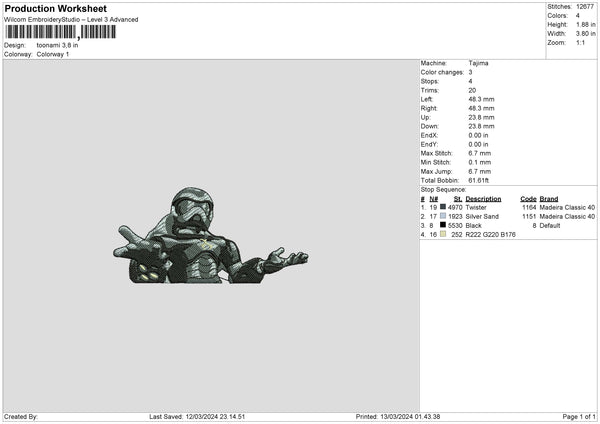Viewport: 600px width, 424px height.
Task: Click 'R222 G220 B176' description text
Action: (x=491, y=235)
